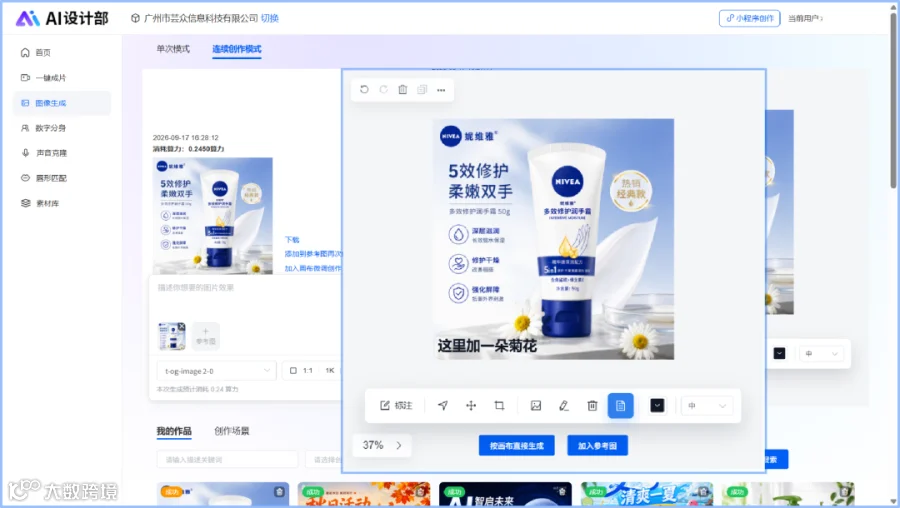Viewport: 900px width, 508px height.
Task: Click the highlighted blue text document tool
Action: click(x=620, y=406)
